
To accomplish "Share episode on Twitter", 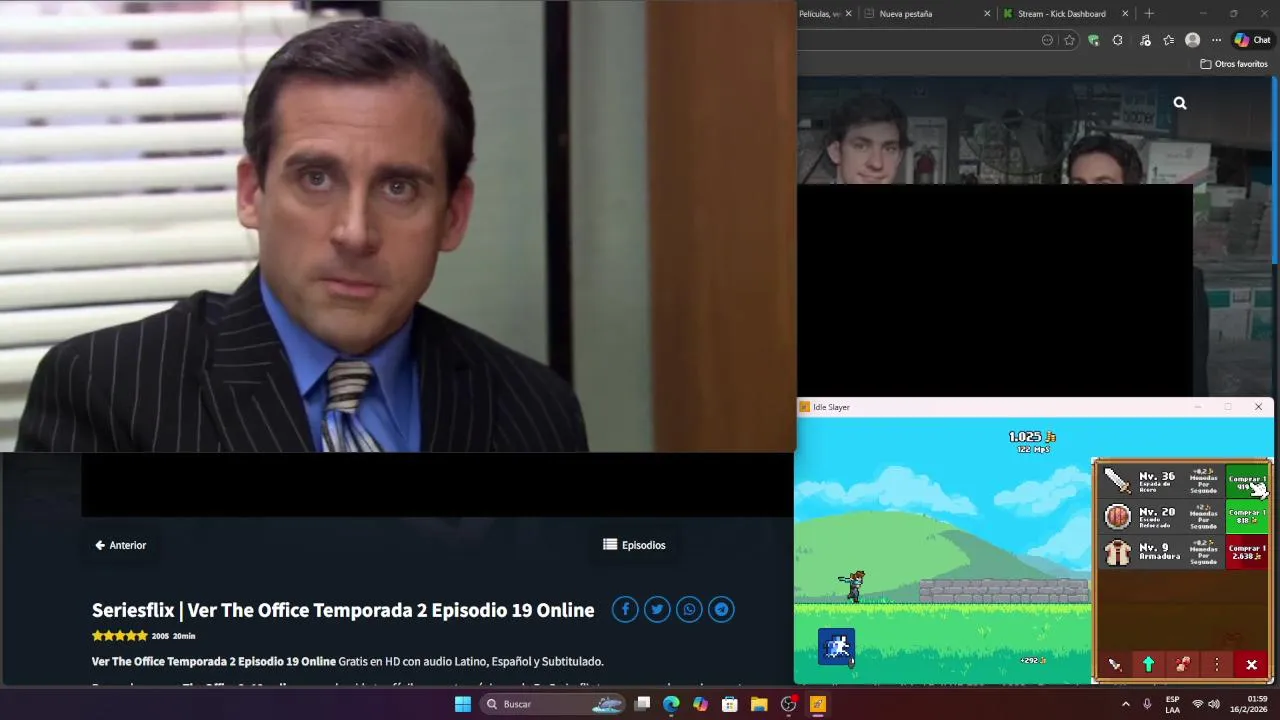I will pos(657,609).
